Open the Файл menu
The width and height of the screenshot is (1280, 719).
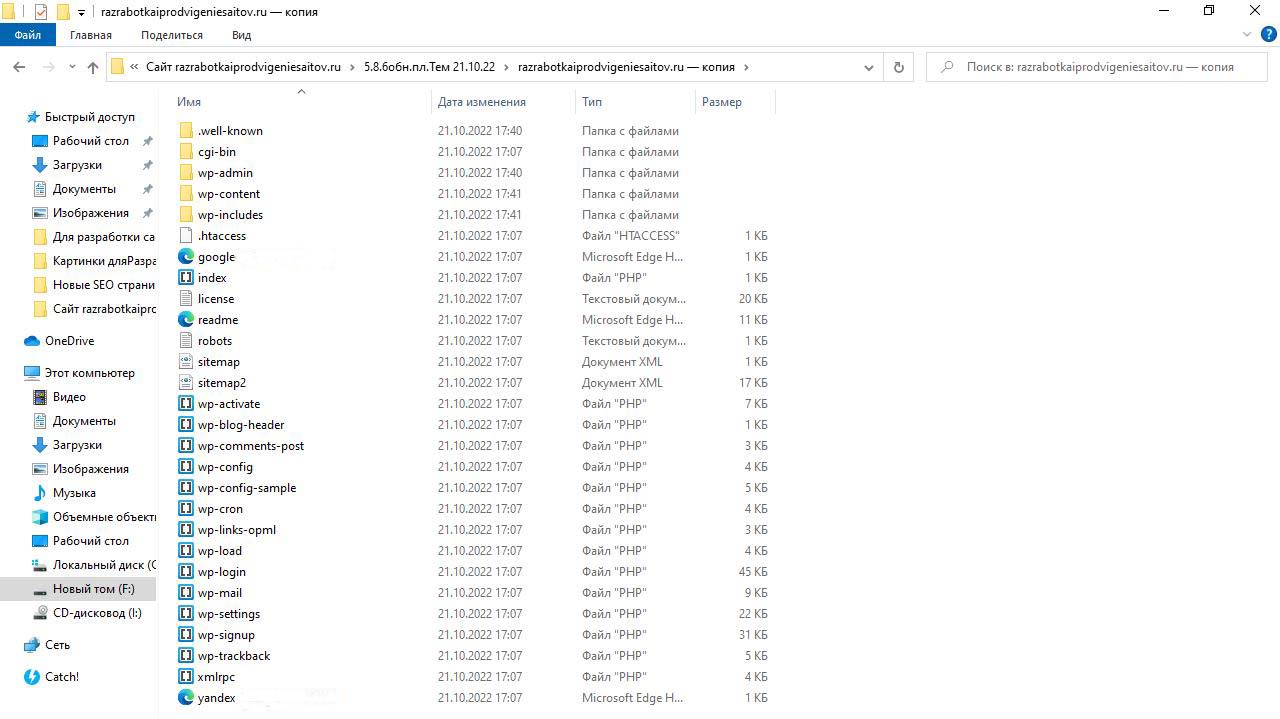(27, 35)
